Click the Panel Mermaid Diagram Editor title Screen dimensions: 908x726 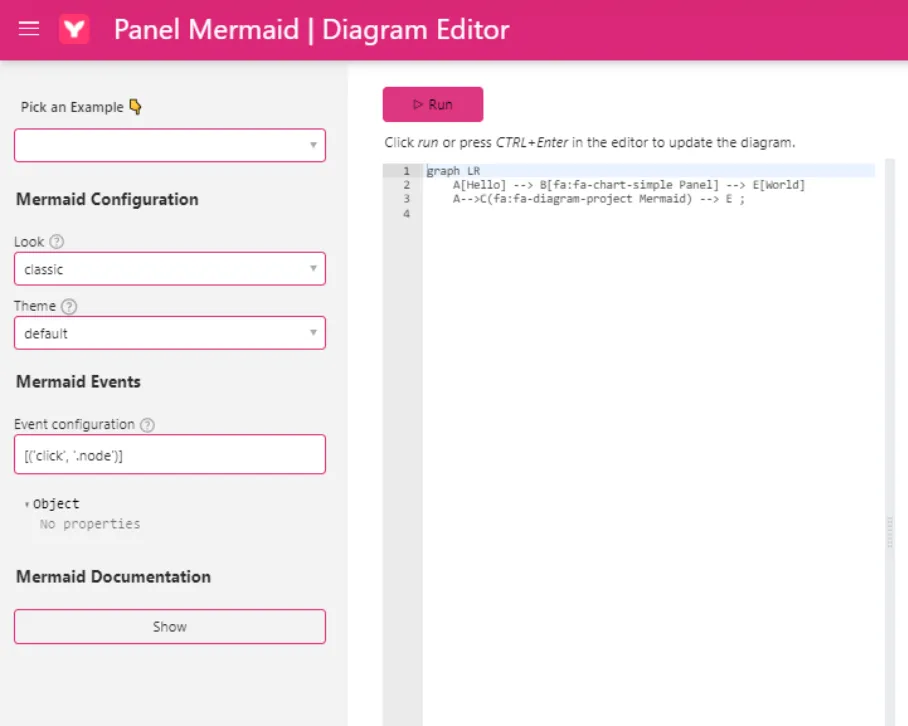coord(311,29)
